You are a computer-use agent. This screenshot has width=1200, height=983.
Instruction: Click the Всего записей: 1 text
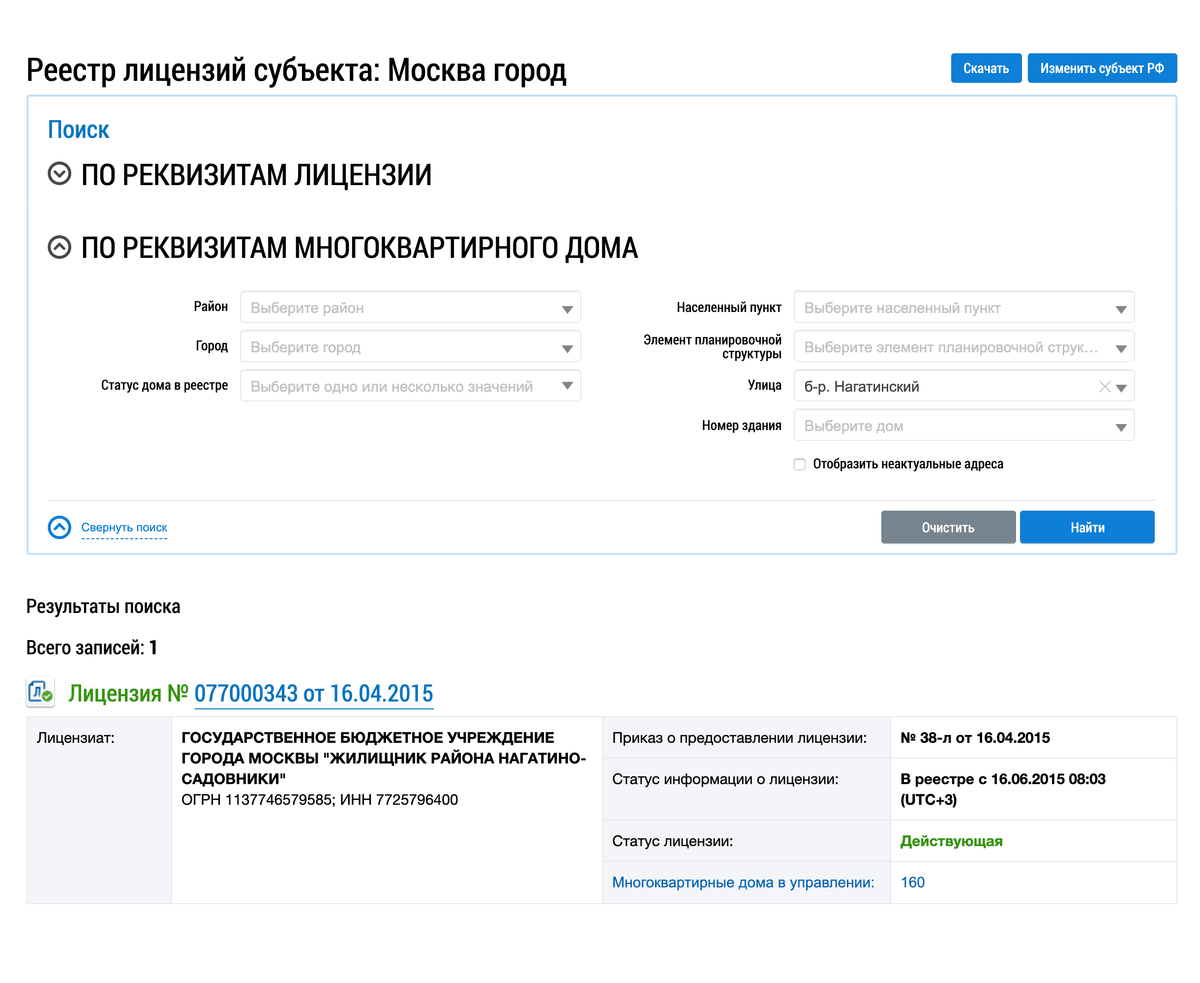point(92,648)
